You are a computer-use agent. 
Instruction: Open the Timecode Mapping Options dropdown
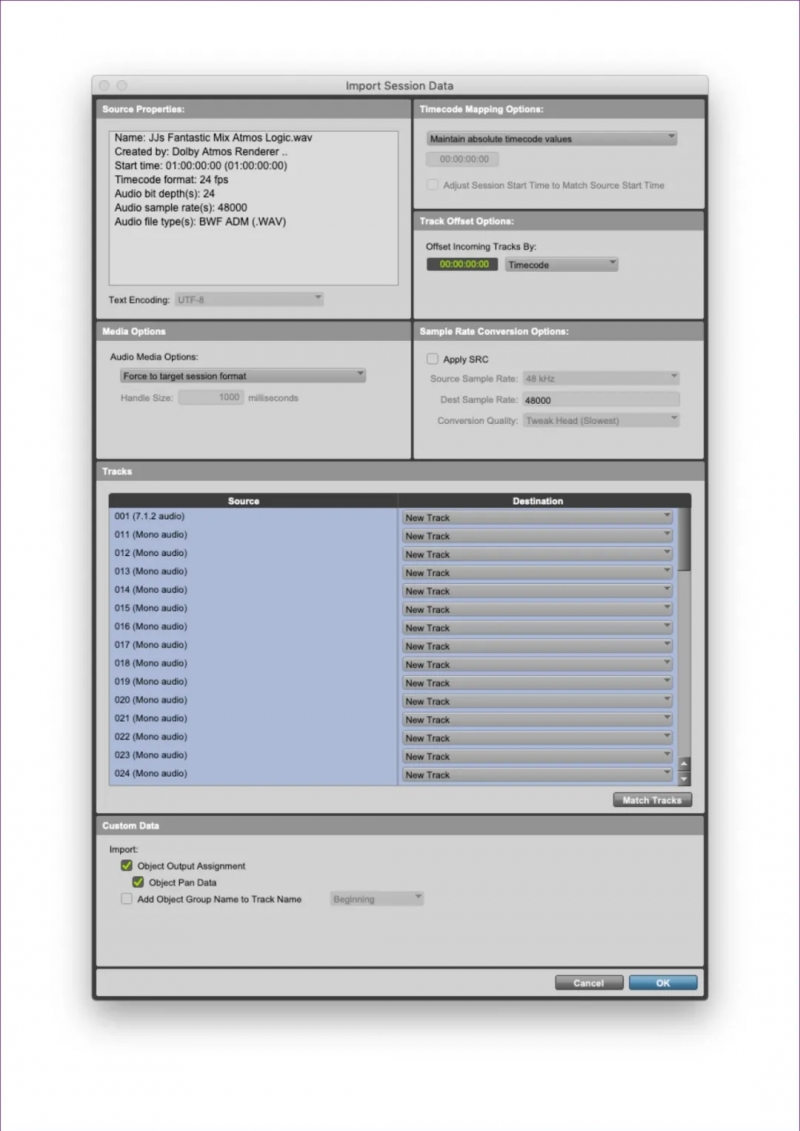(551, 138)
